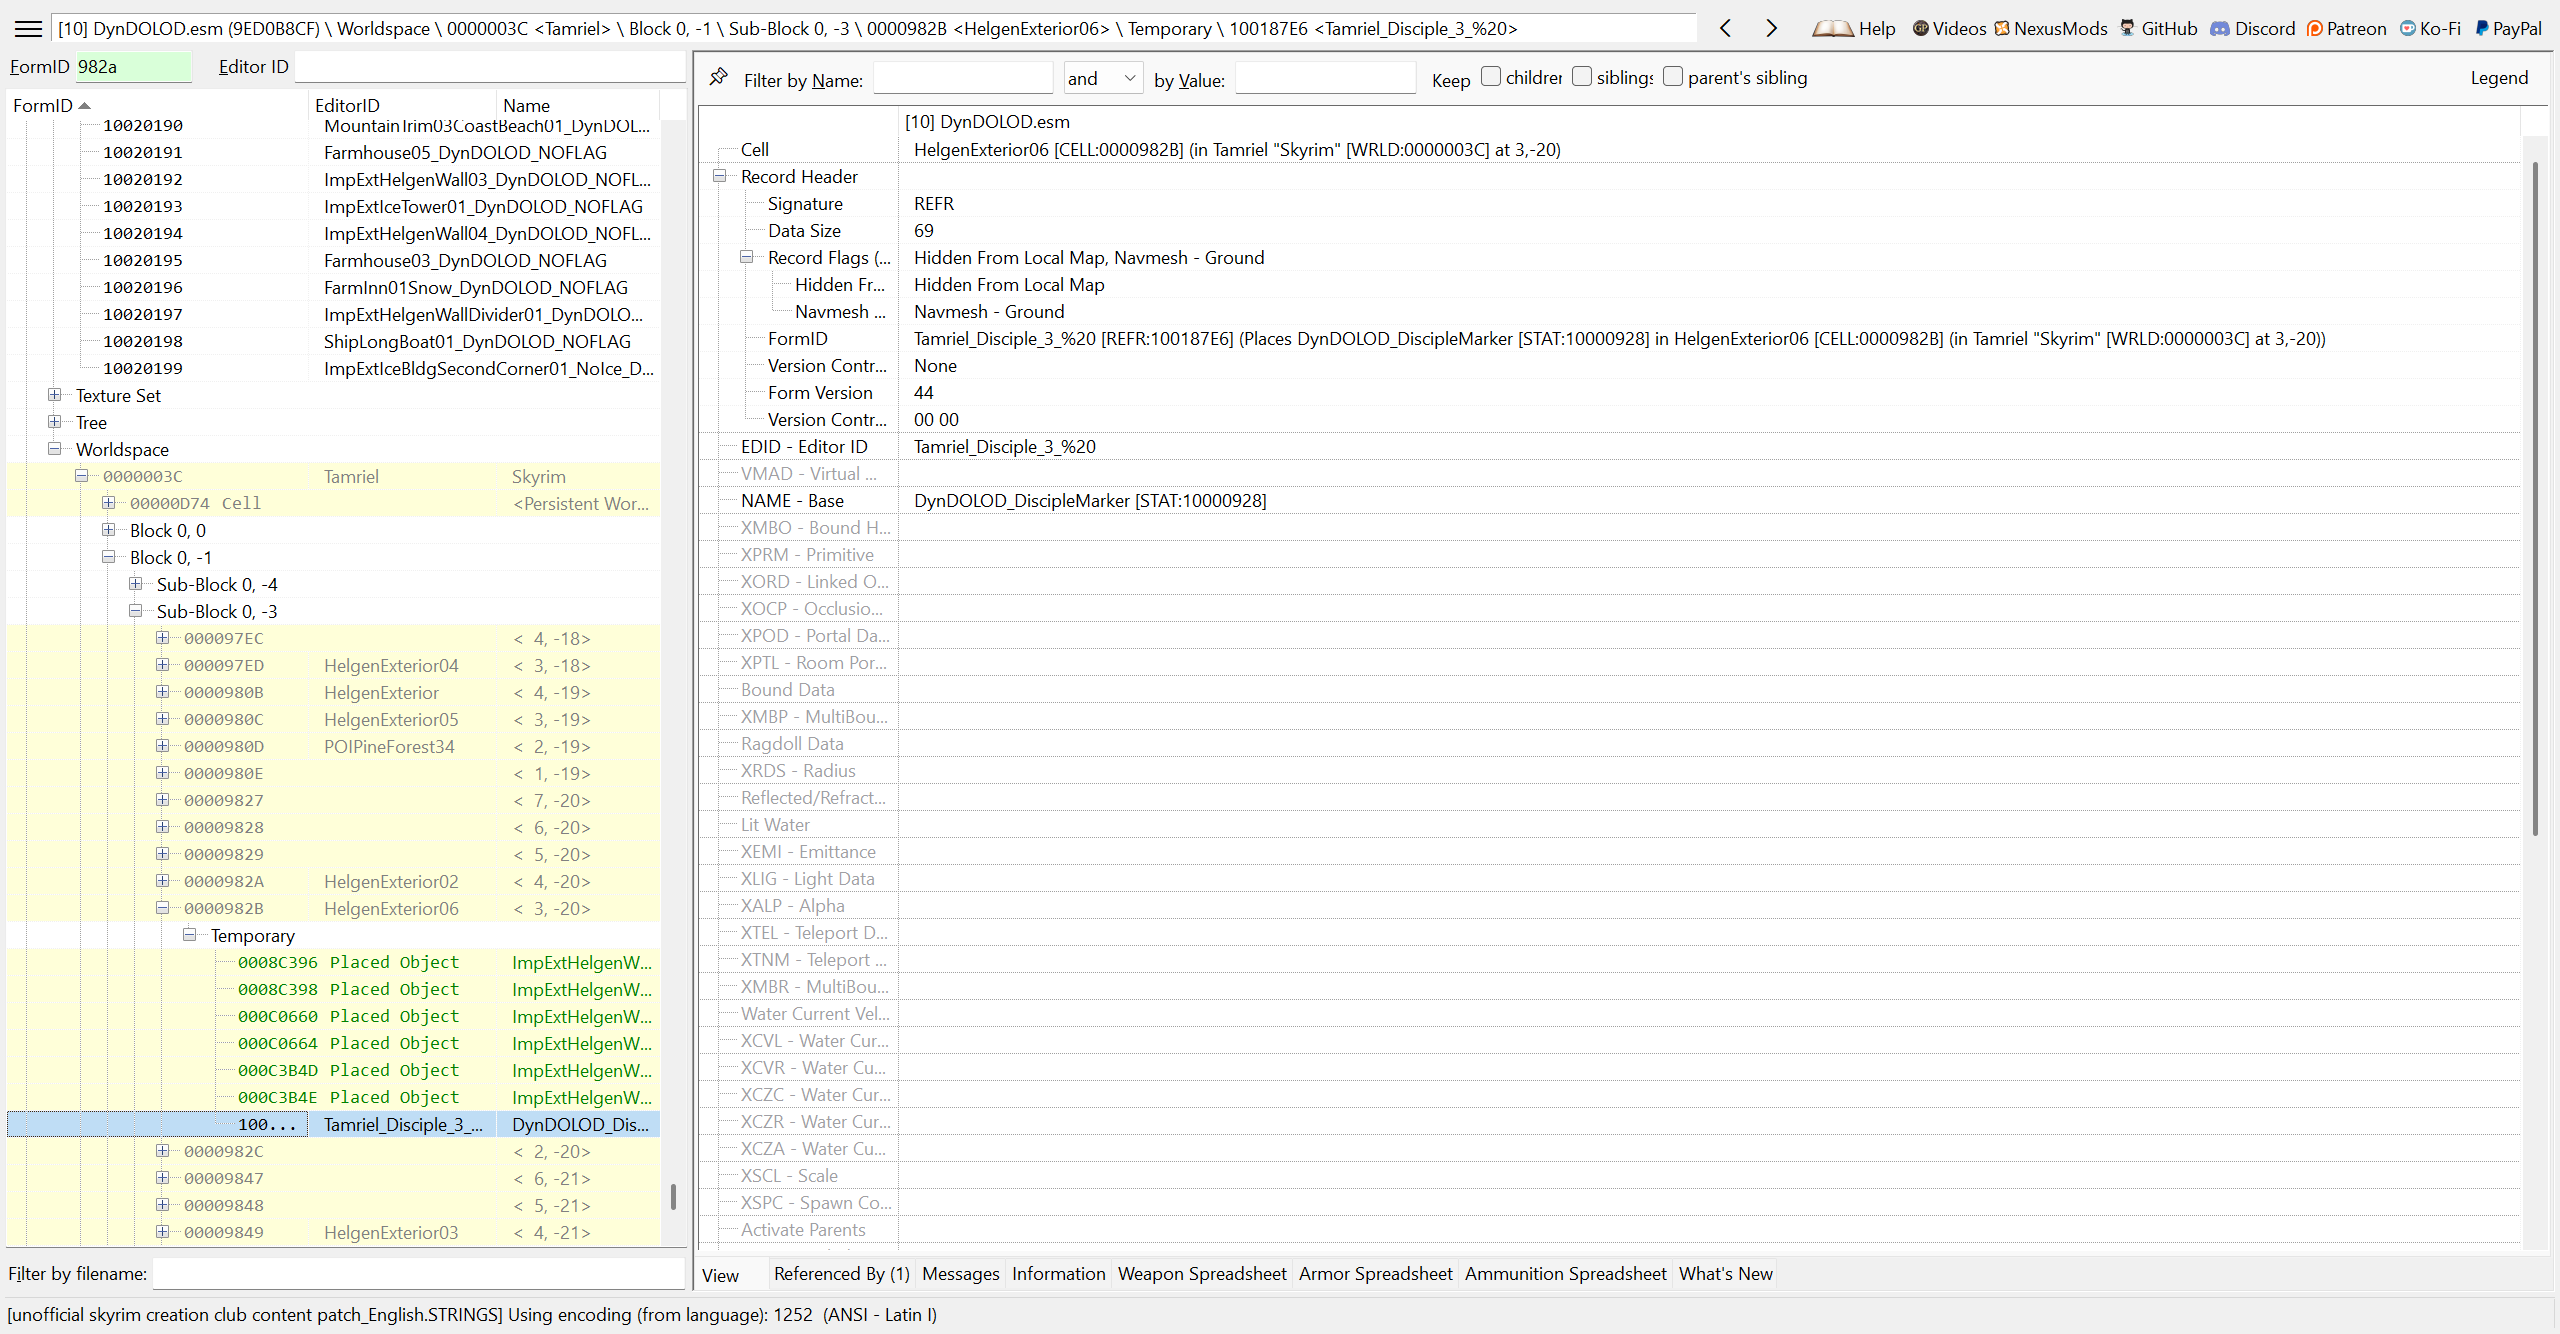The height and width of the screenshot is (1334, 2560).
Task: Click the back navigation arrow
Action: tap(1725, 29)
